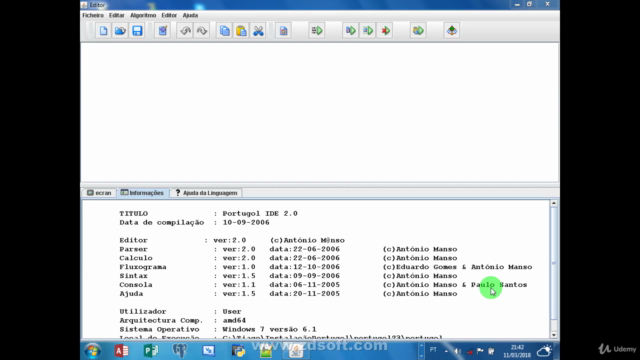Click the 'Calculo' row label
Screen dimensions: 640x360
136,258
